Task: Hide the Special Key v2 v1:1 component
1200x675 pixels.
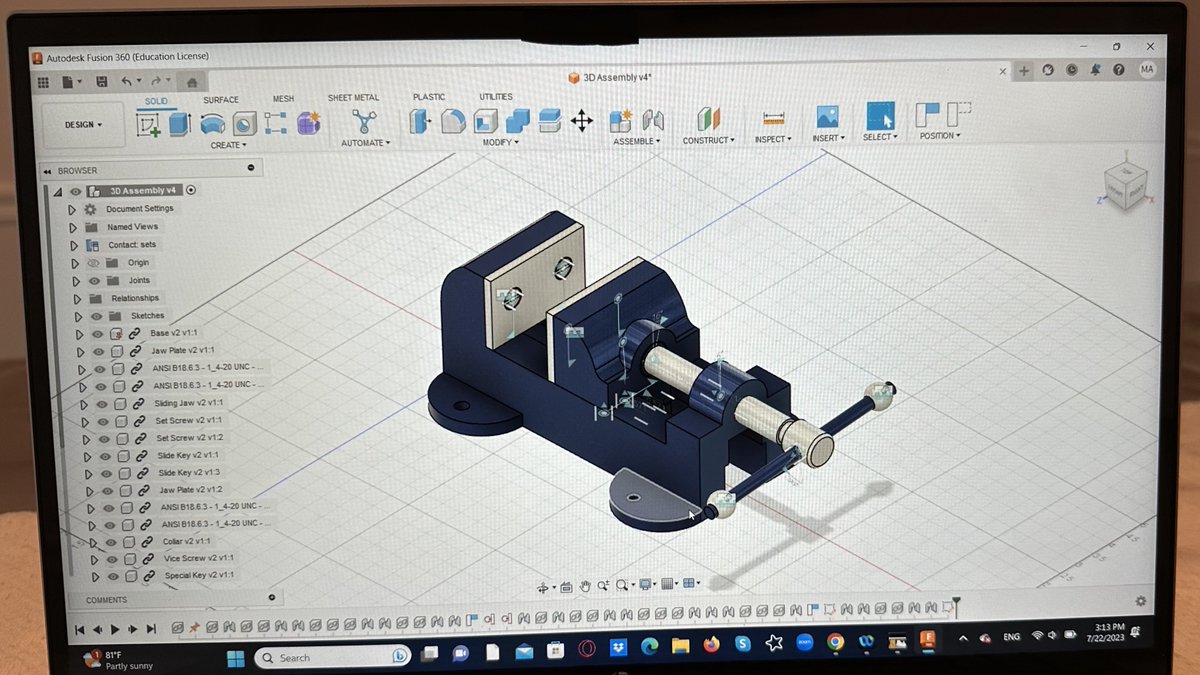Action: point(113,577)
